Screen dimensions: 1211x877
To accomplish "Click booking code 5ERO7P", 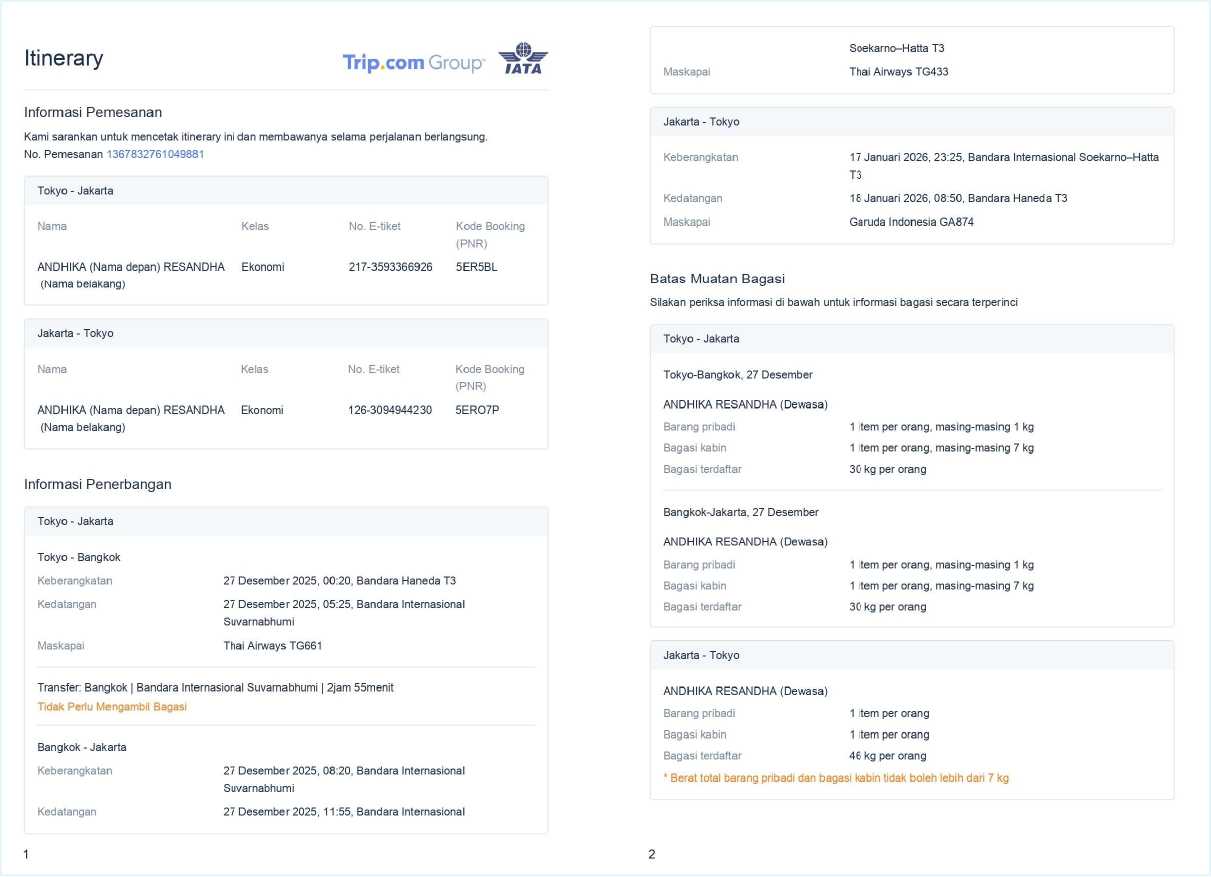I will click(477, 410).
